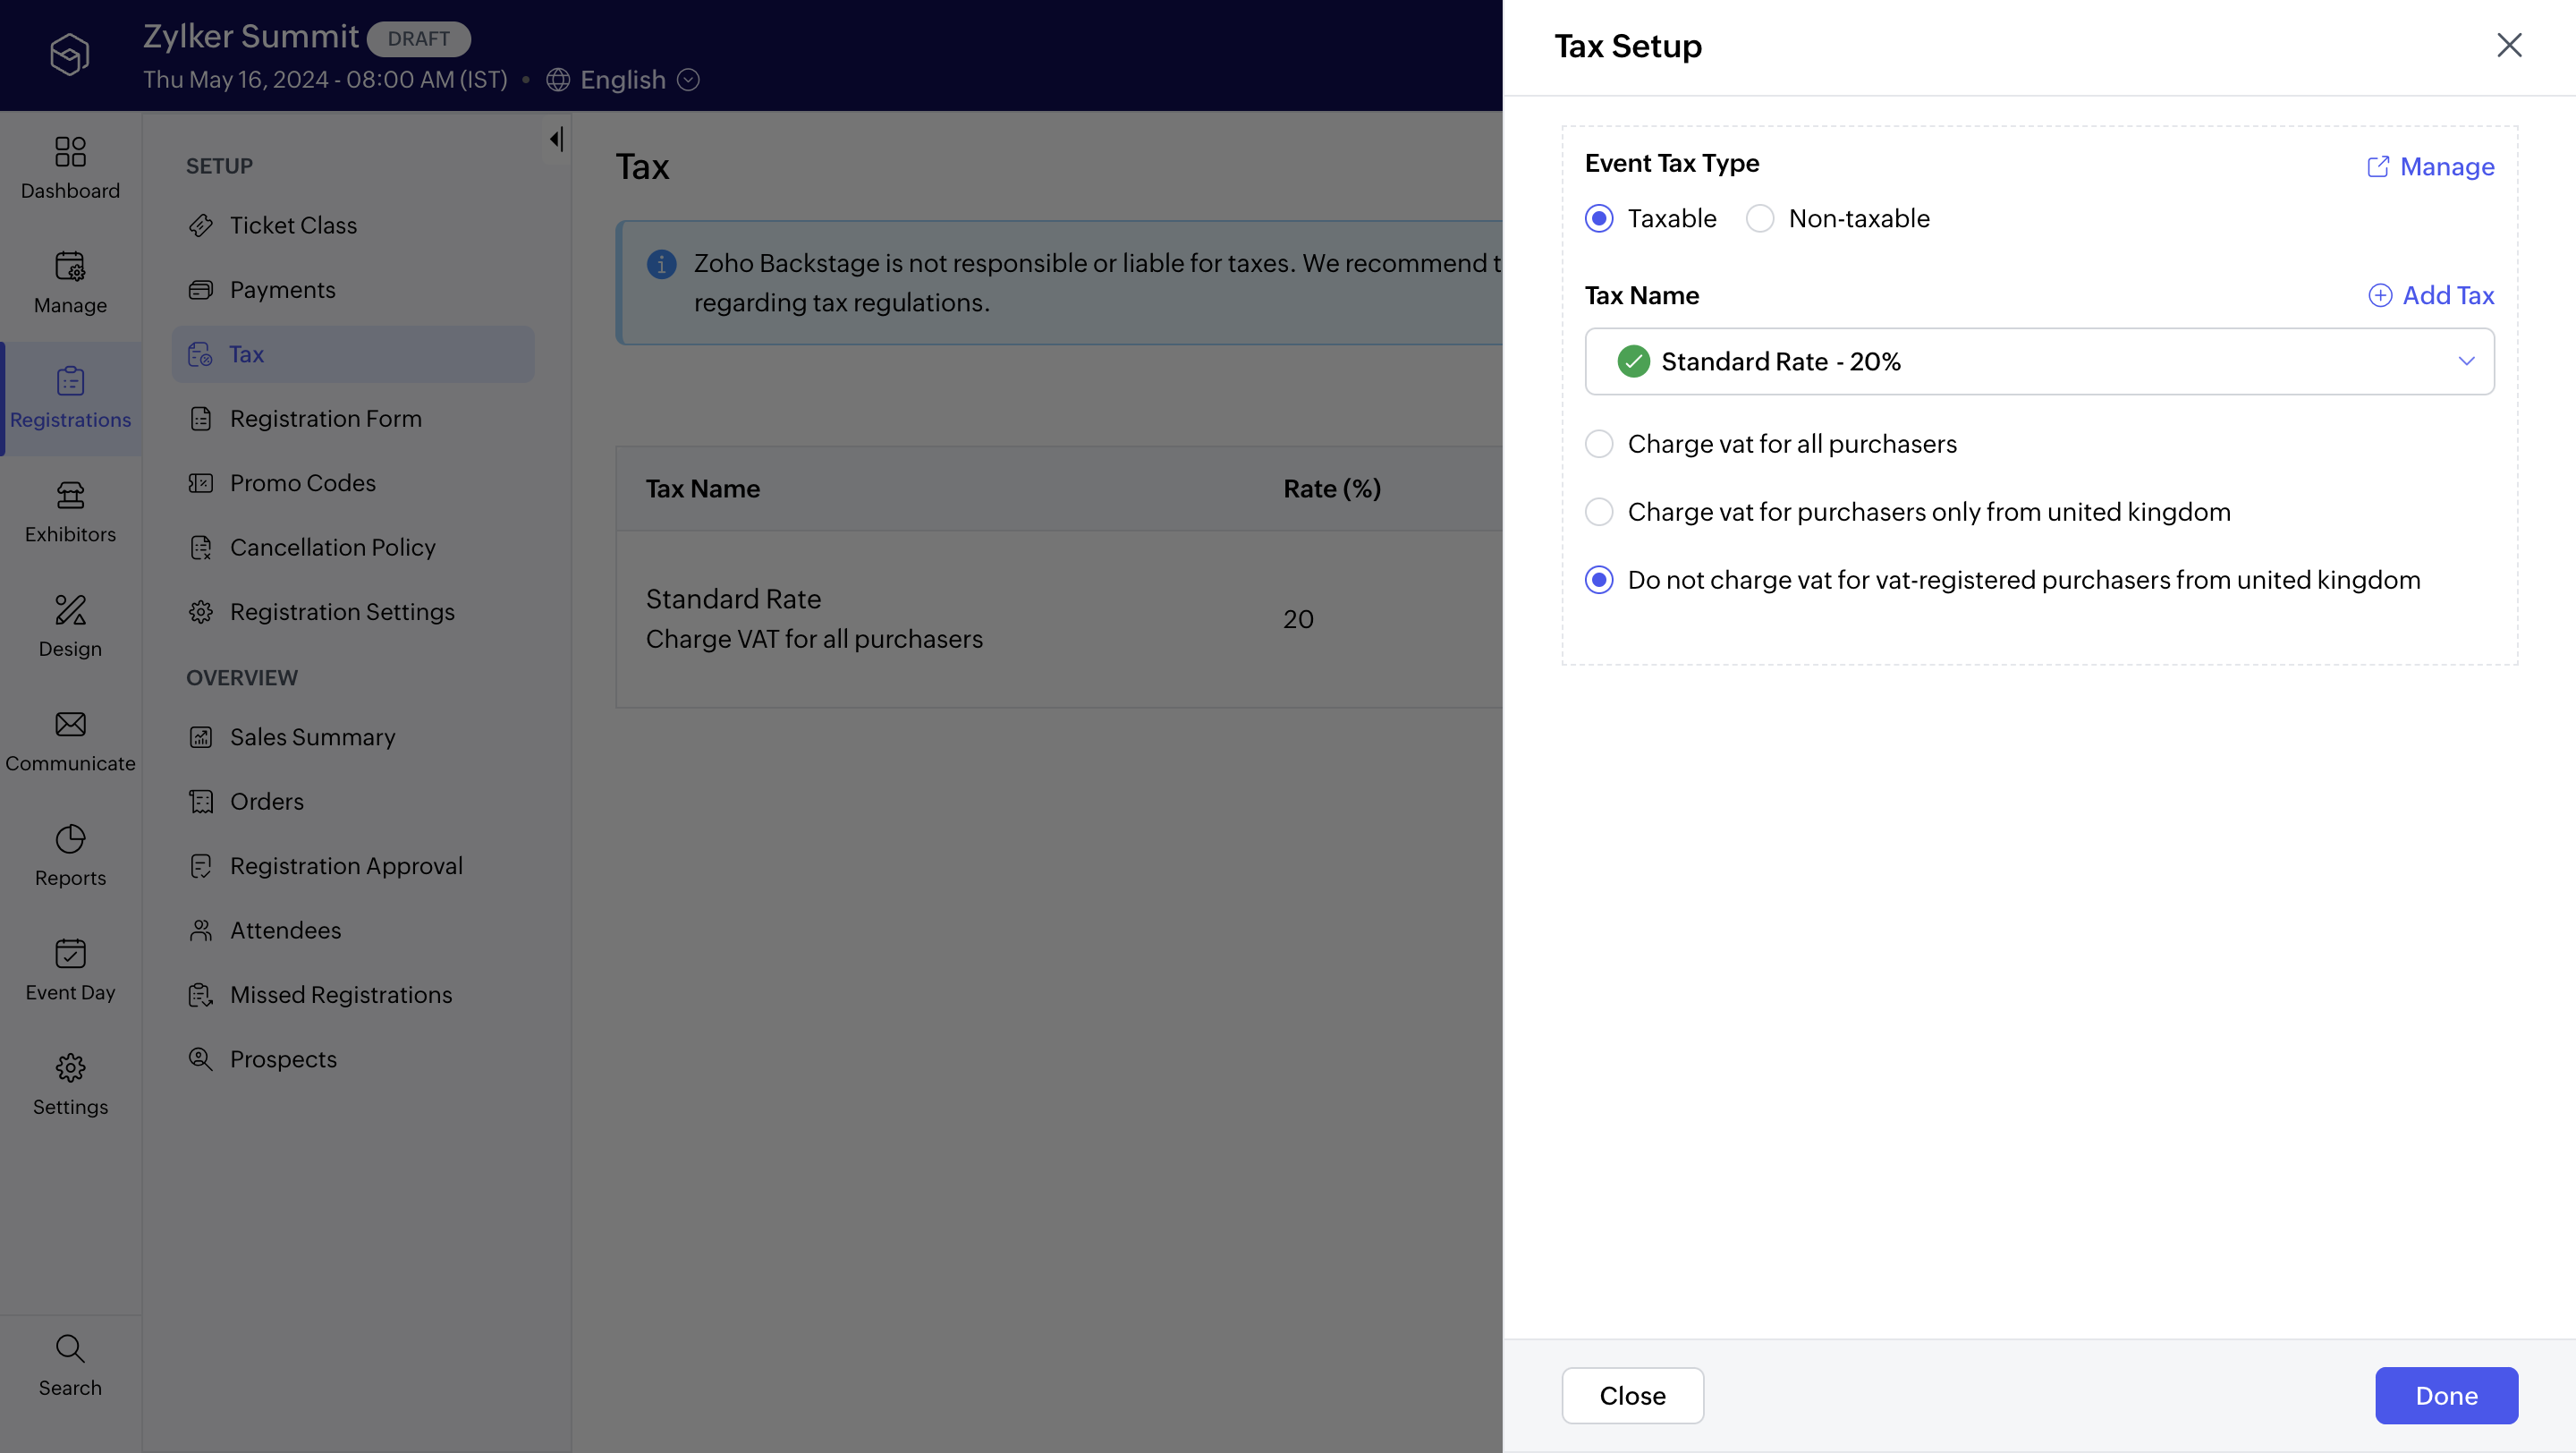This screenshot has height=1453, width=2576.
Task: Open the Design section icon
Action: 70,610
